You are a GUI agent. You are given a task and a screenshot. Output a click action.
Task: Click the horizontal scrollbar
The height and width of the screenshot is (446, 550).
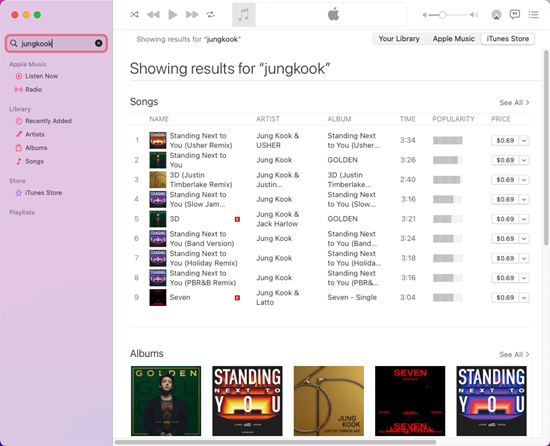275,442
